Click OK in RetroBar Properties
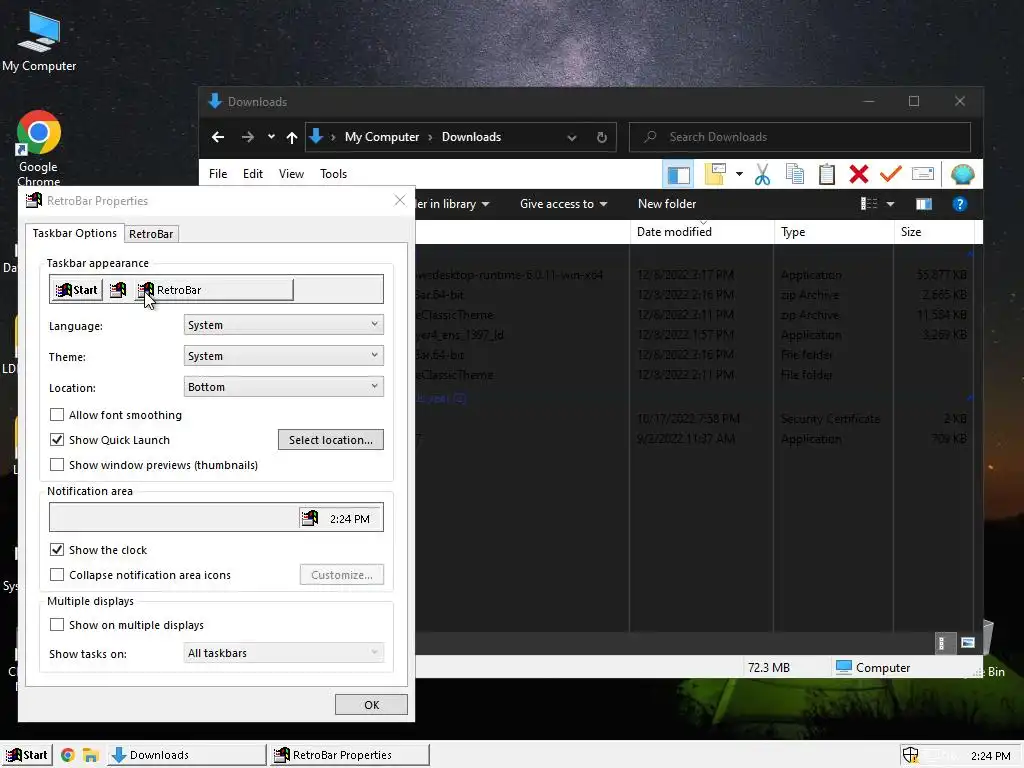The width and height of the screenshot is (1024, 768). [372, 705]
